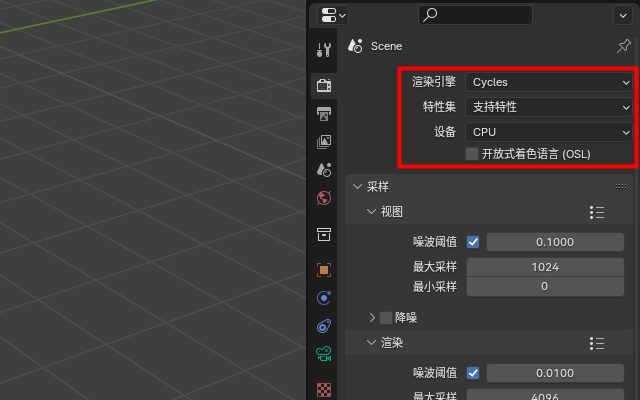Screen dimensions: 640x400
Task: Enable the 降噪 checkbox
Action: click(386, 318)
